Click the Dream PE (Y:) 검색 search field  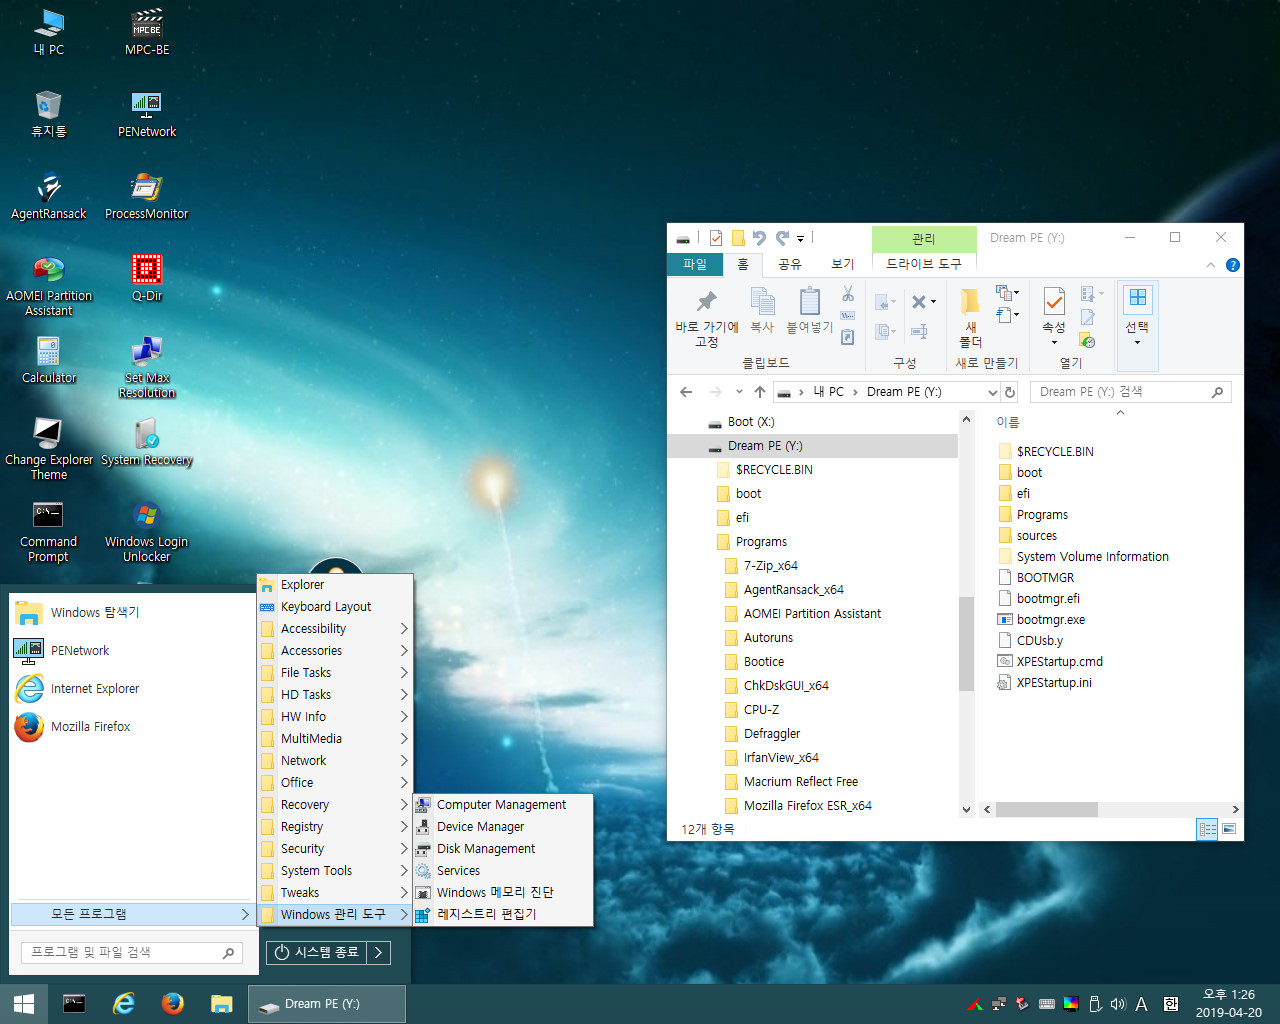point(1130,392)
